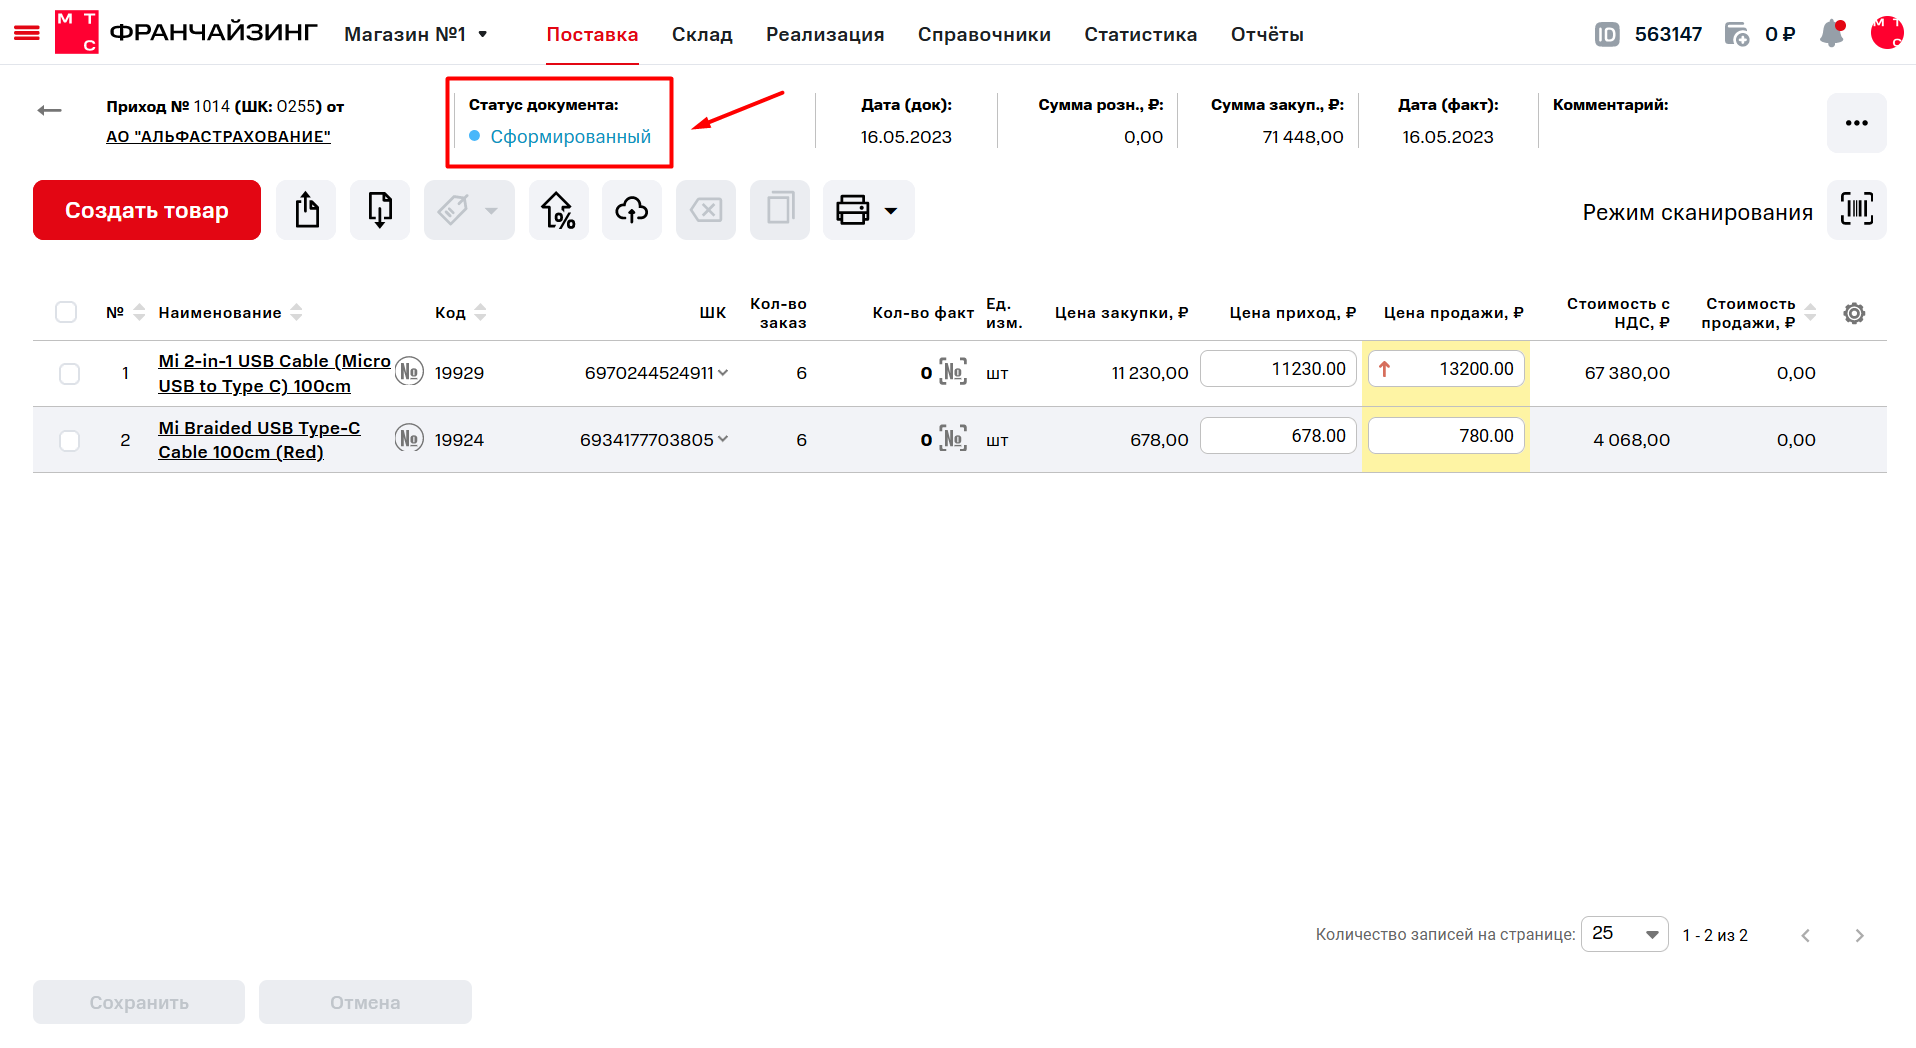
Task: Click account ID number 563147
Action: (1668, 34)
